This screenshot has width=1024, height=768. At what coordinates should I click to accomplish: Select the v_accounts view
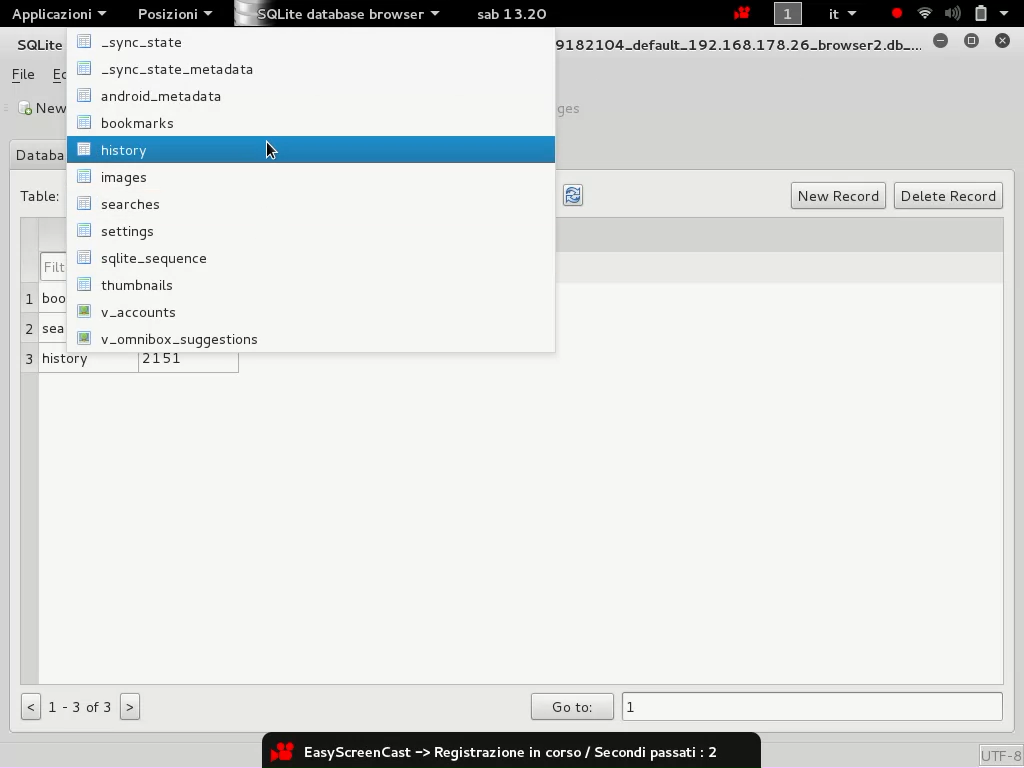(311, 312)
